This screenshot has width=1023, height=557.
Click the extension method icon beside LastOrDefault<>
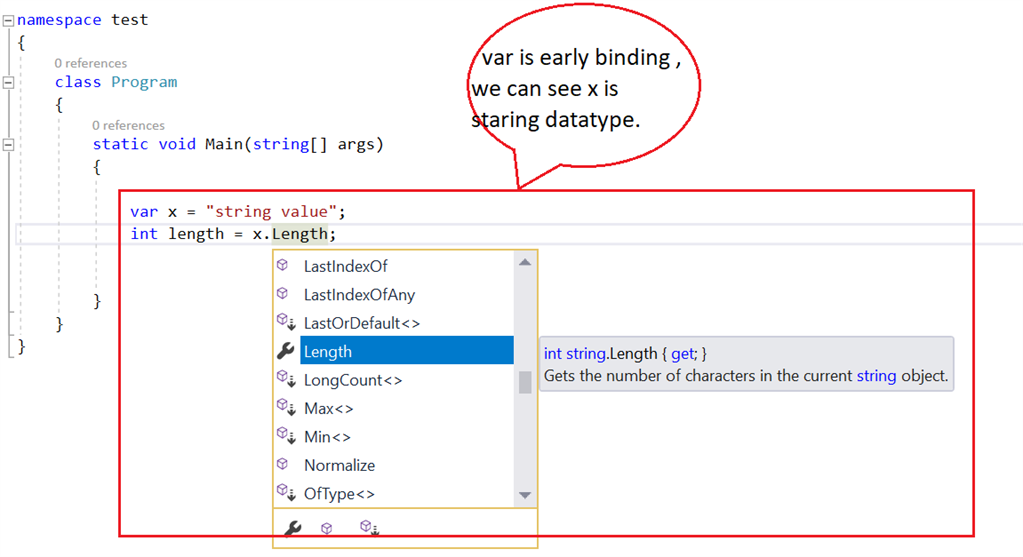click(286, 322)
